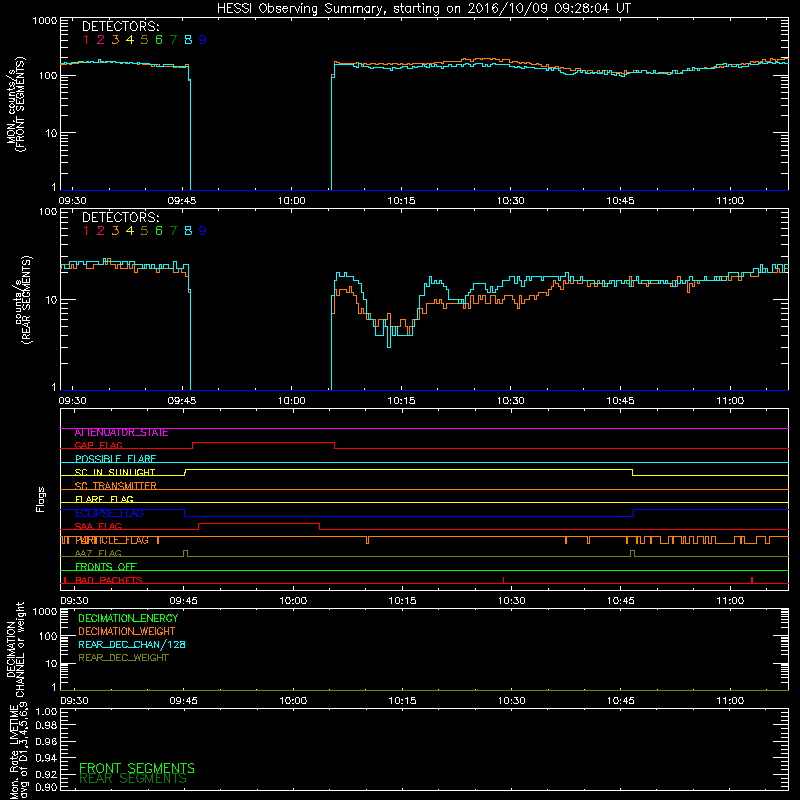
Task: Select olive detector 5 in the rear segments legend
Action: pyautogui.click(x=144, y=231)
